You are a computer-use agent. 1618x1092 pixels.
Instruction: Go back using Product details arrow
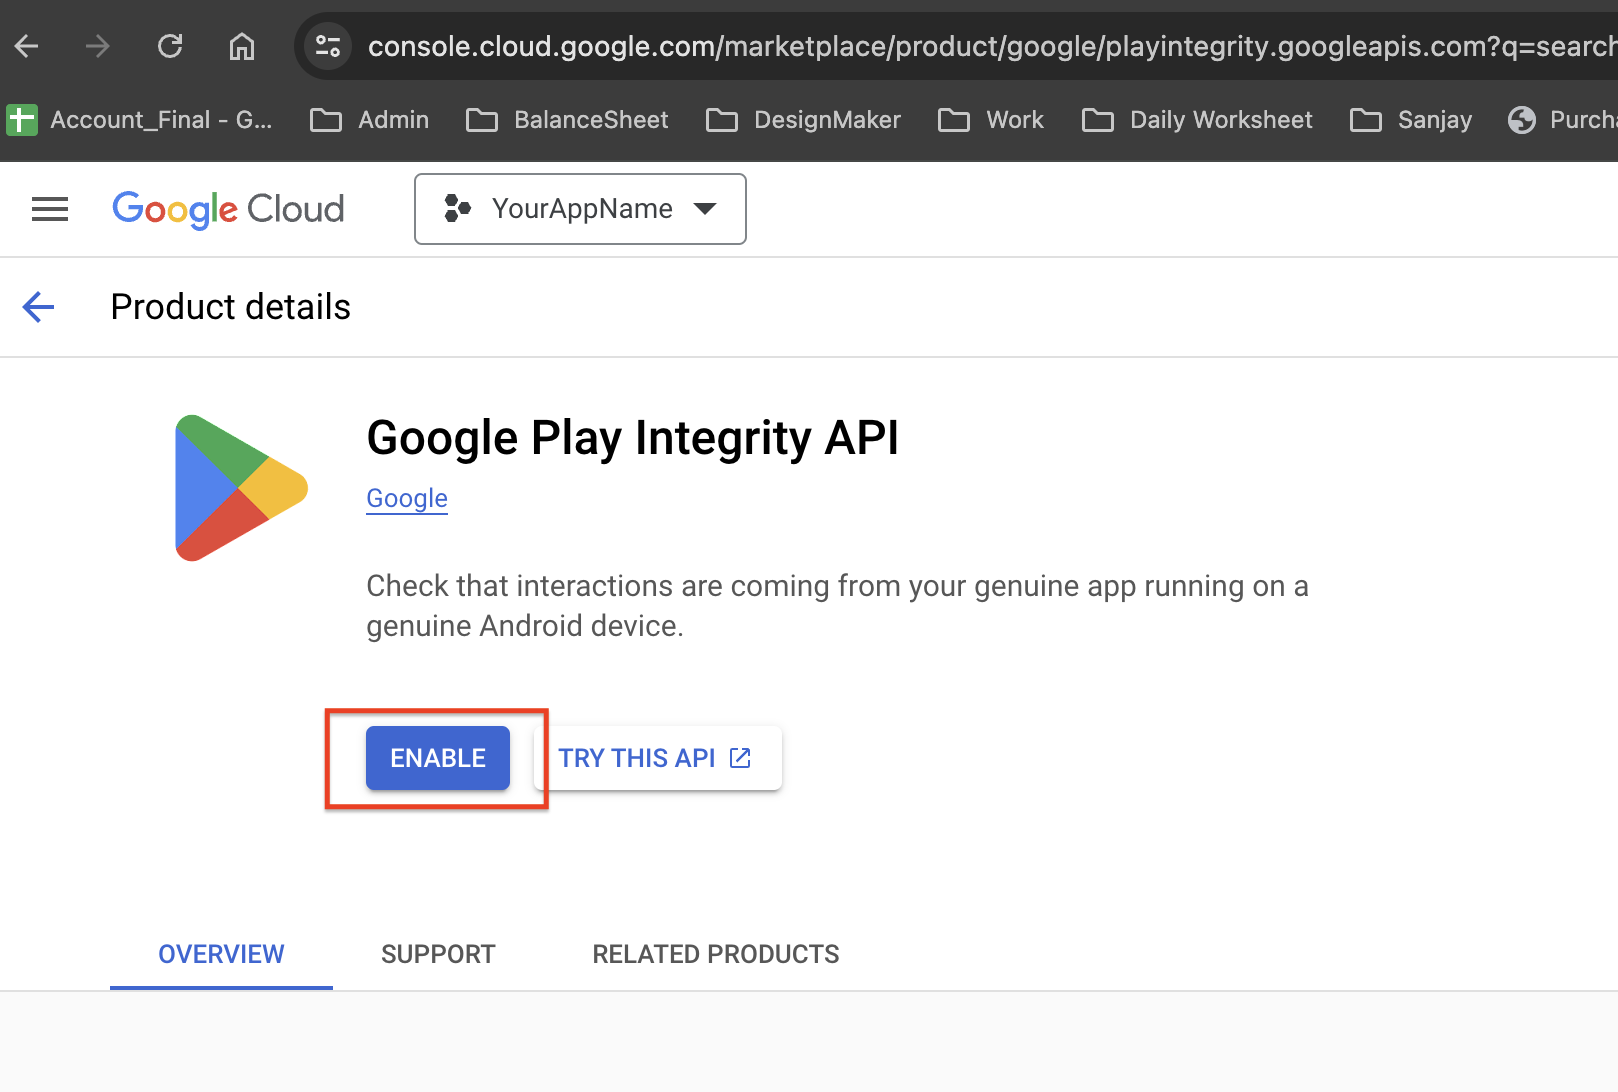coord(39,307)
